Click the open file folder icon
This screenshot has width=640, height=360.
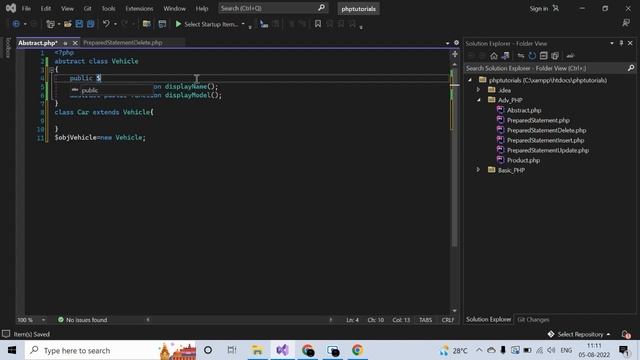[68, 24]
